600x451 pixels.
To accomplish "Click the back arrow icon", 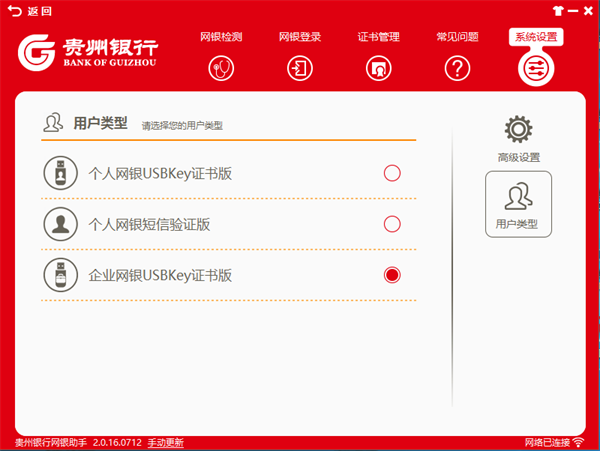I will (x=15, y=11).
